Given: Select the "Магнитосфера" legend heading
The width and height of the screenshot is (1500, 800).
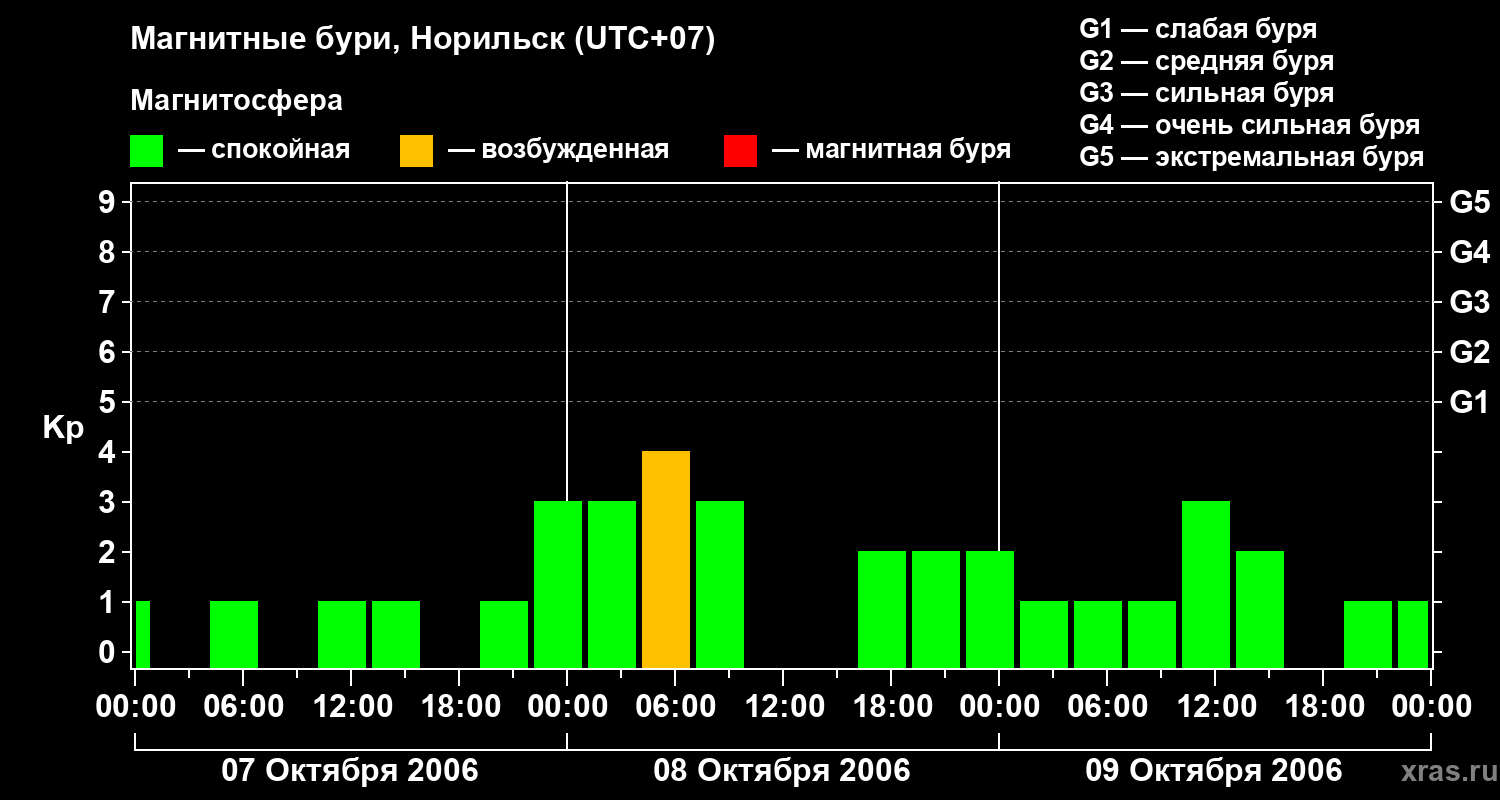Looking at the screenshot, I should click(x=236, y=101).
